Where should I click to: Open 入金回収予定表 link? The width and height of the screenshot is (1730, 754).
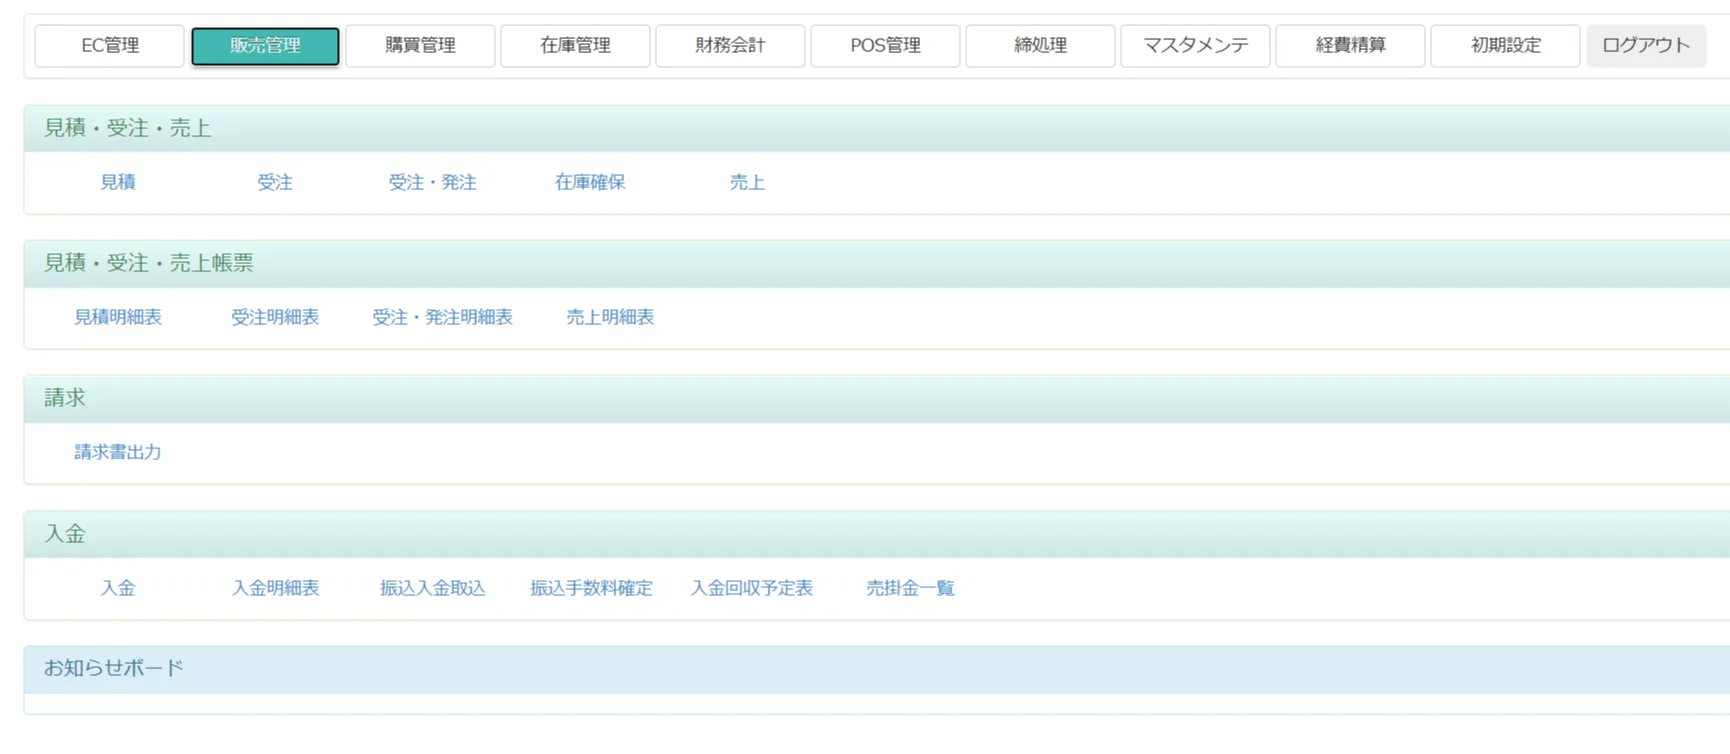[x=751, y=588]
